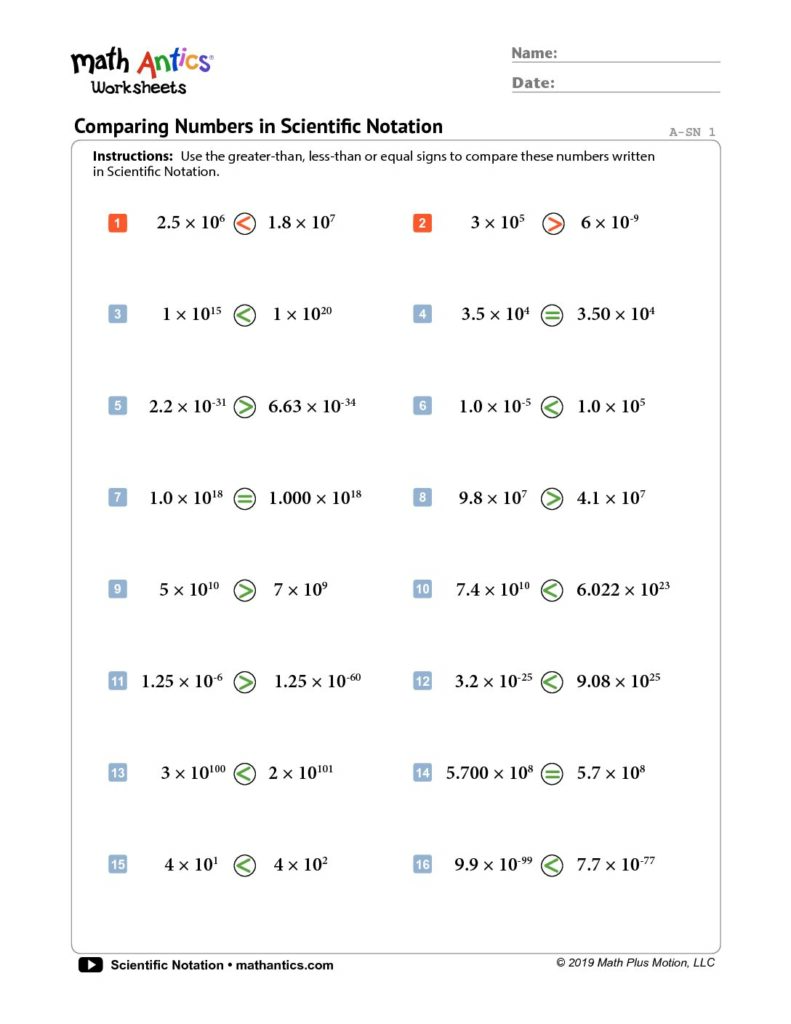Screen dimensions: 791x1024
Task: Click the orange problem number 2 badge
Action: [422, 224]
